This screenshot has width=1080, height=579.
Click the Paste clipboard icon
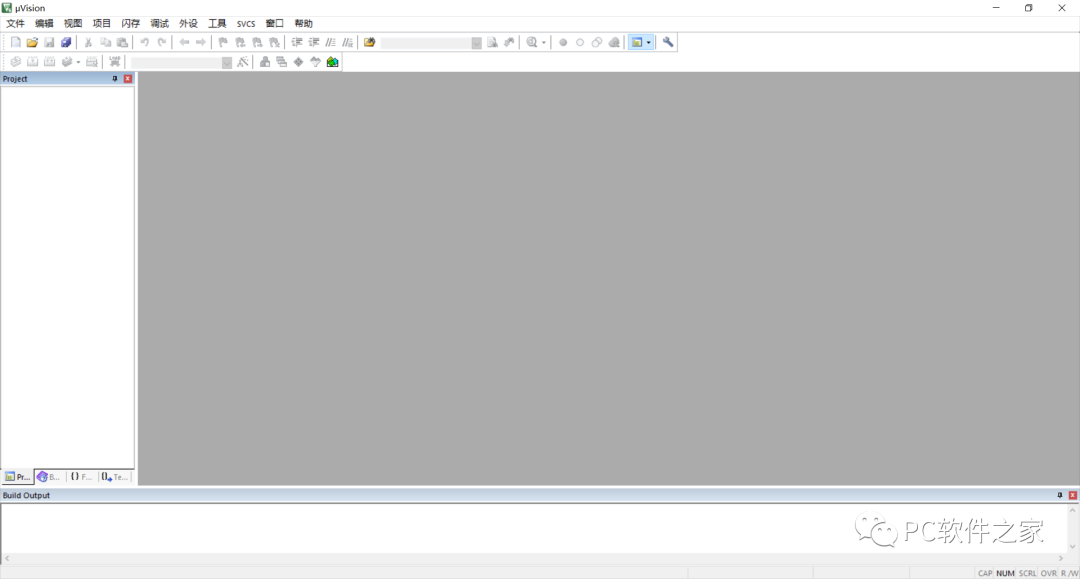[122, 42]
